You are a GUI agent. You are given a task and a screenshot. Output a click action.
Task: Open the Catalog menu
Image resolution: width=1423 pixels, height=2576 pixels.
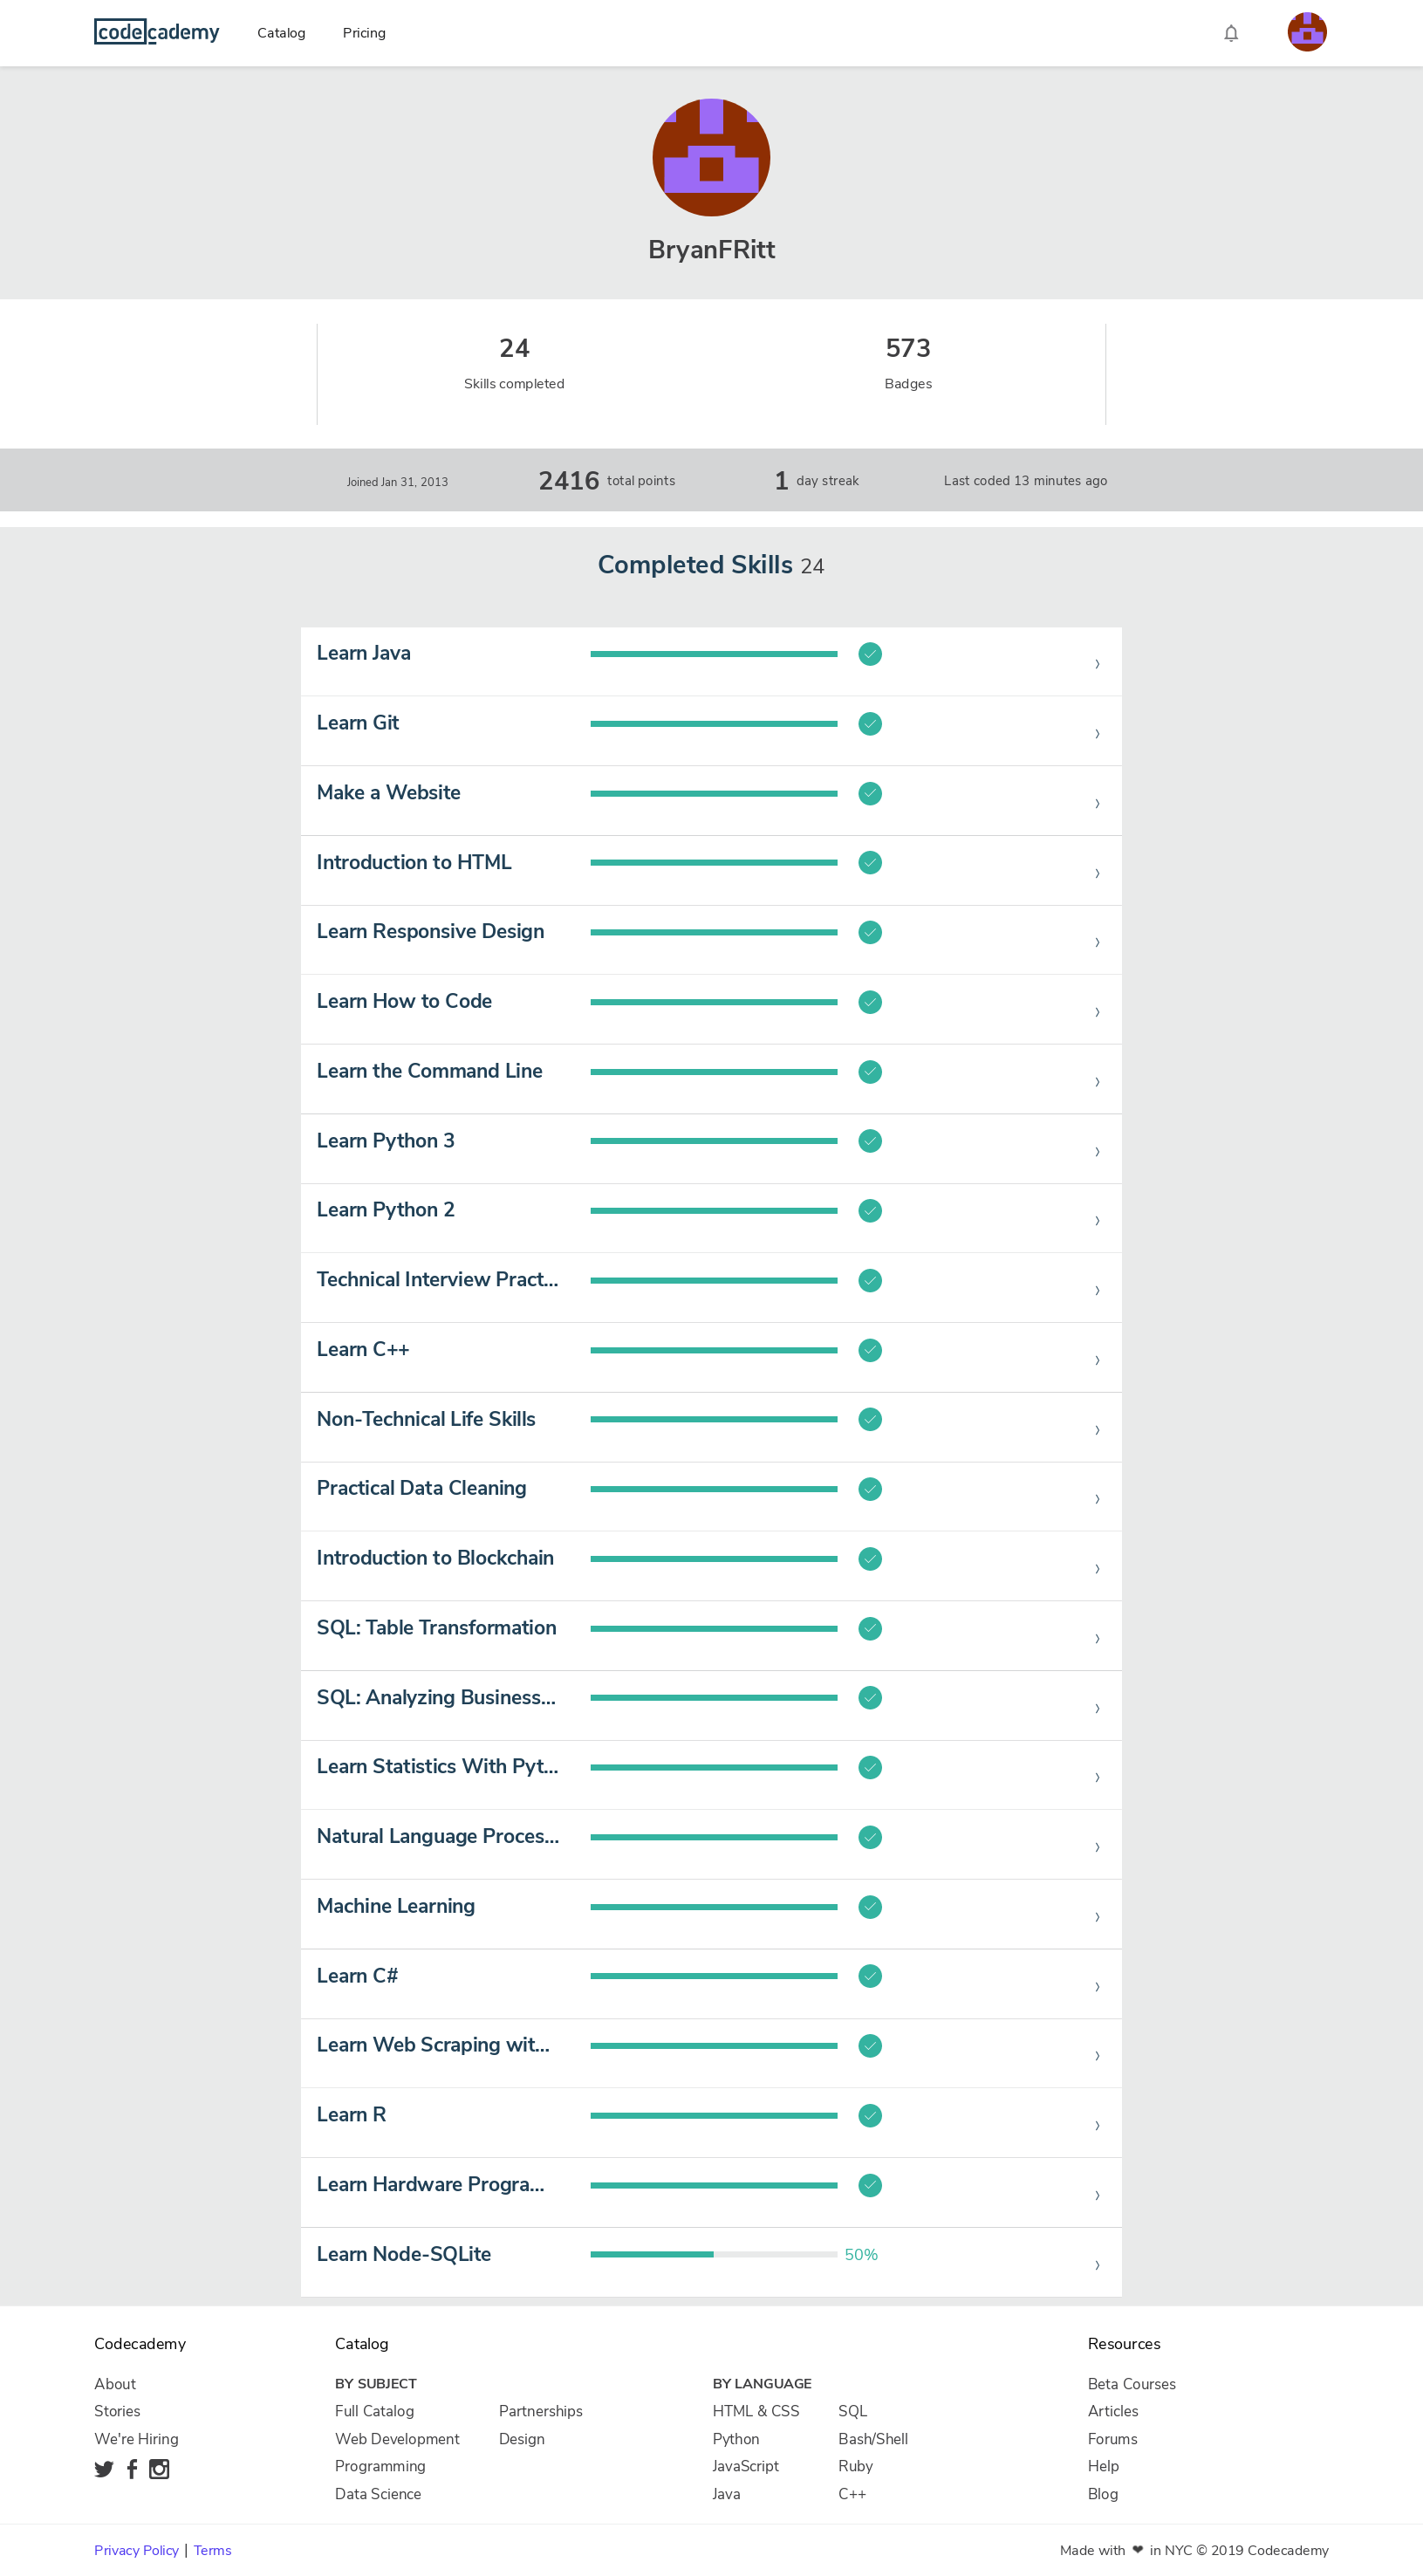click(281, 33)
